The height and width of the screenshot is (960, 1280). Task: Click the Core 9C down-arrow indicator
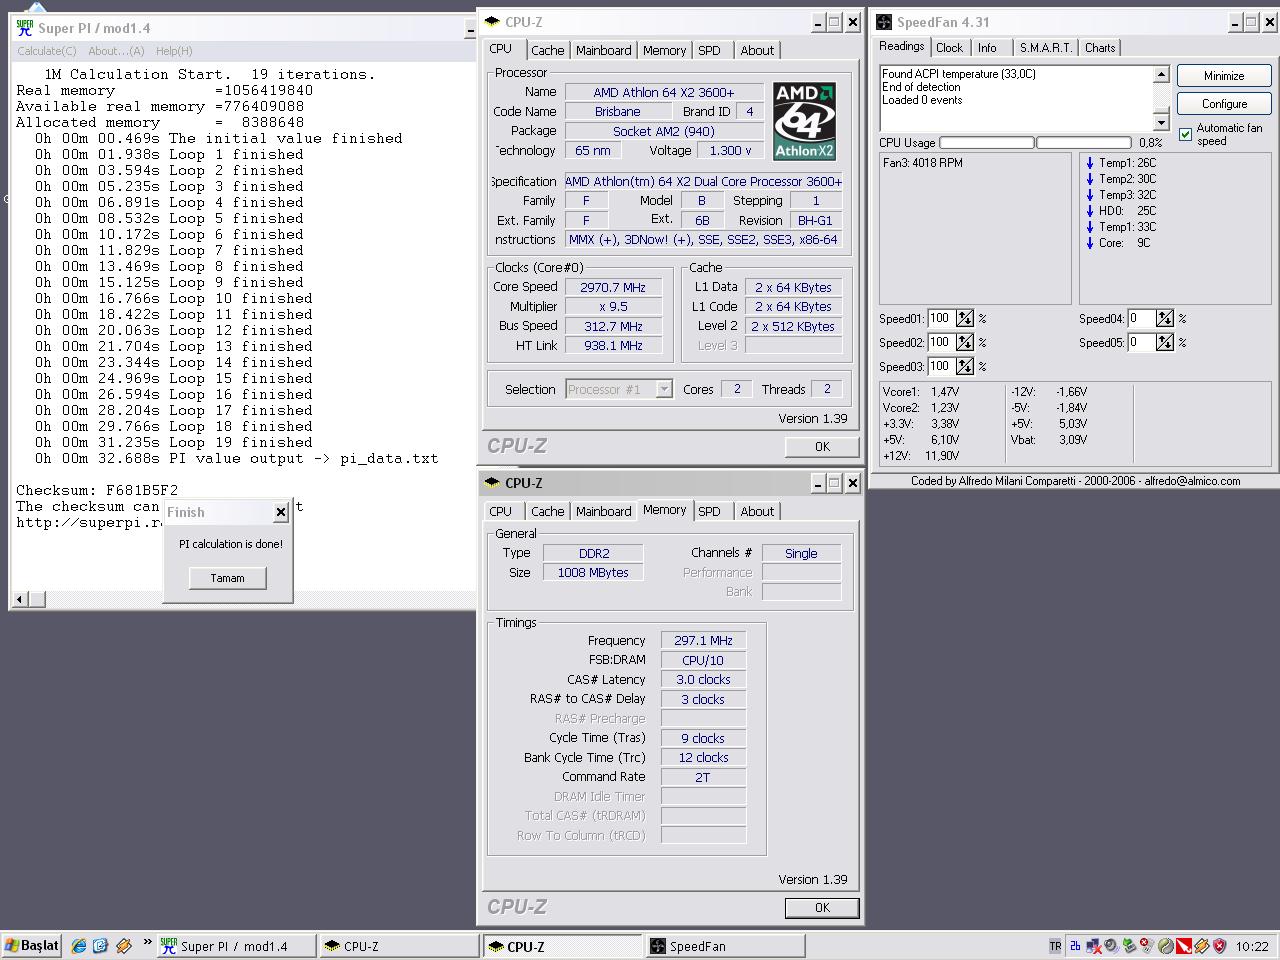coord(1090,243)
